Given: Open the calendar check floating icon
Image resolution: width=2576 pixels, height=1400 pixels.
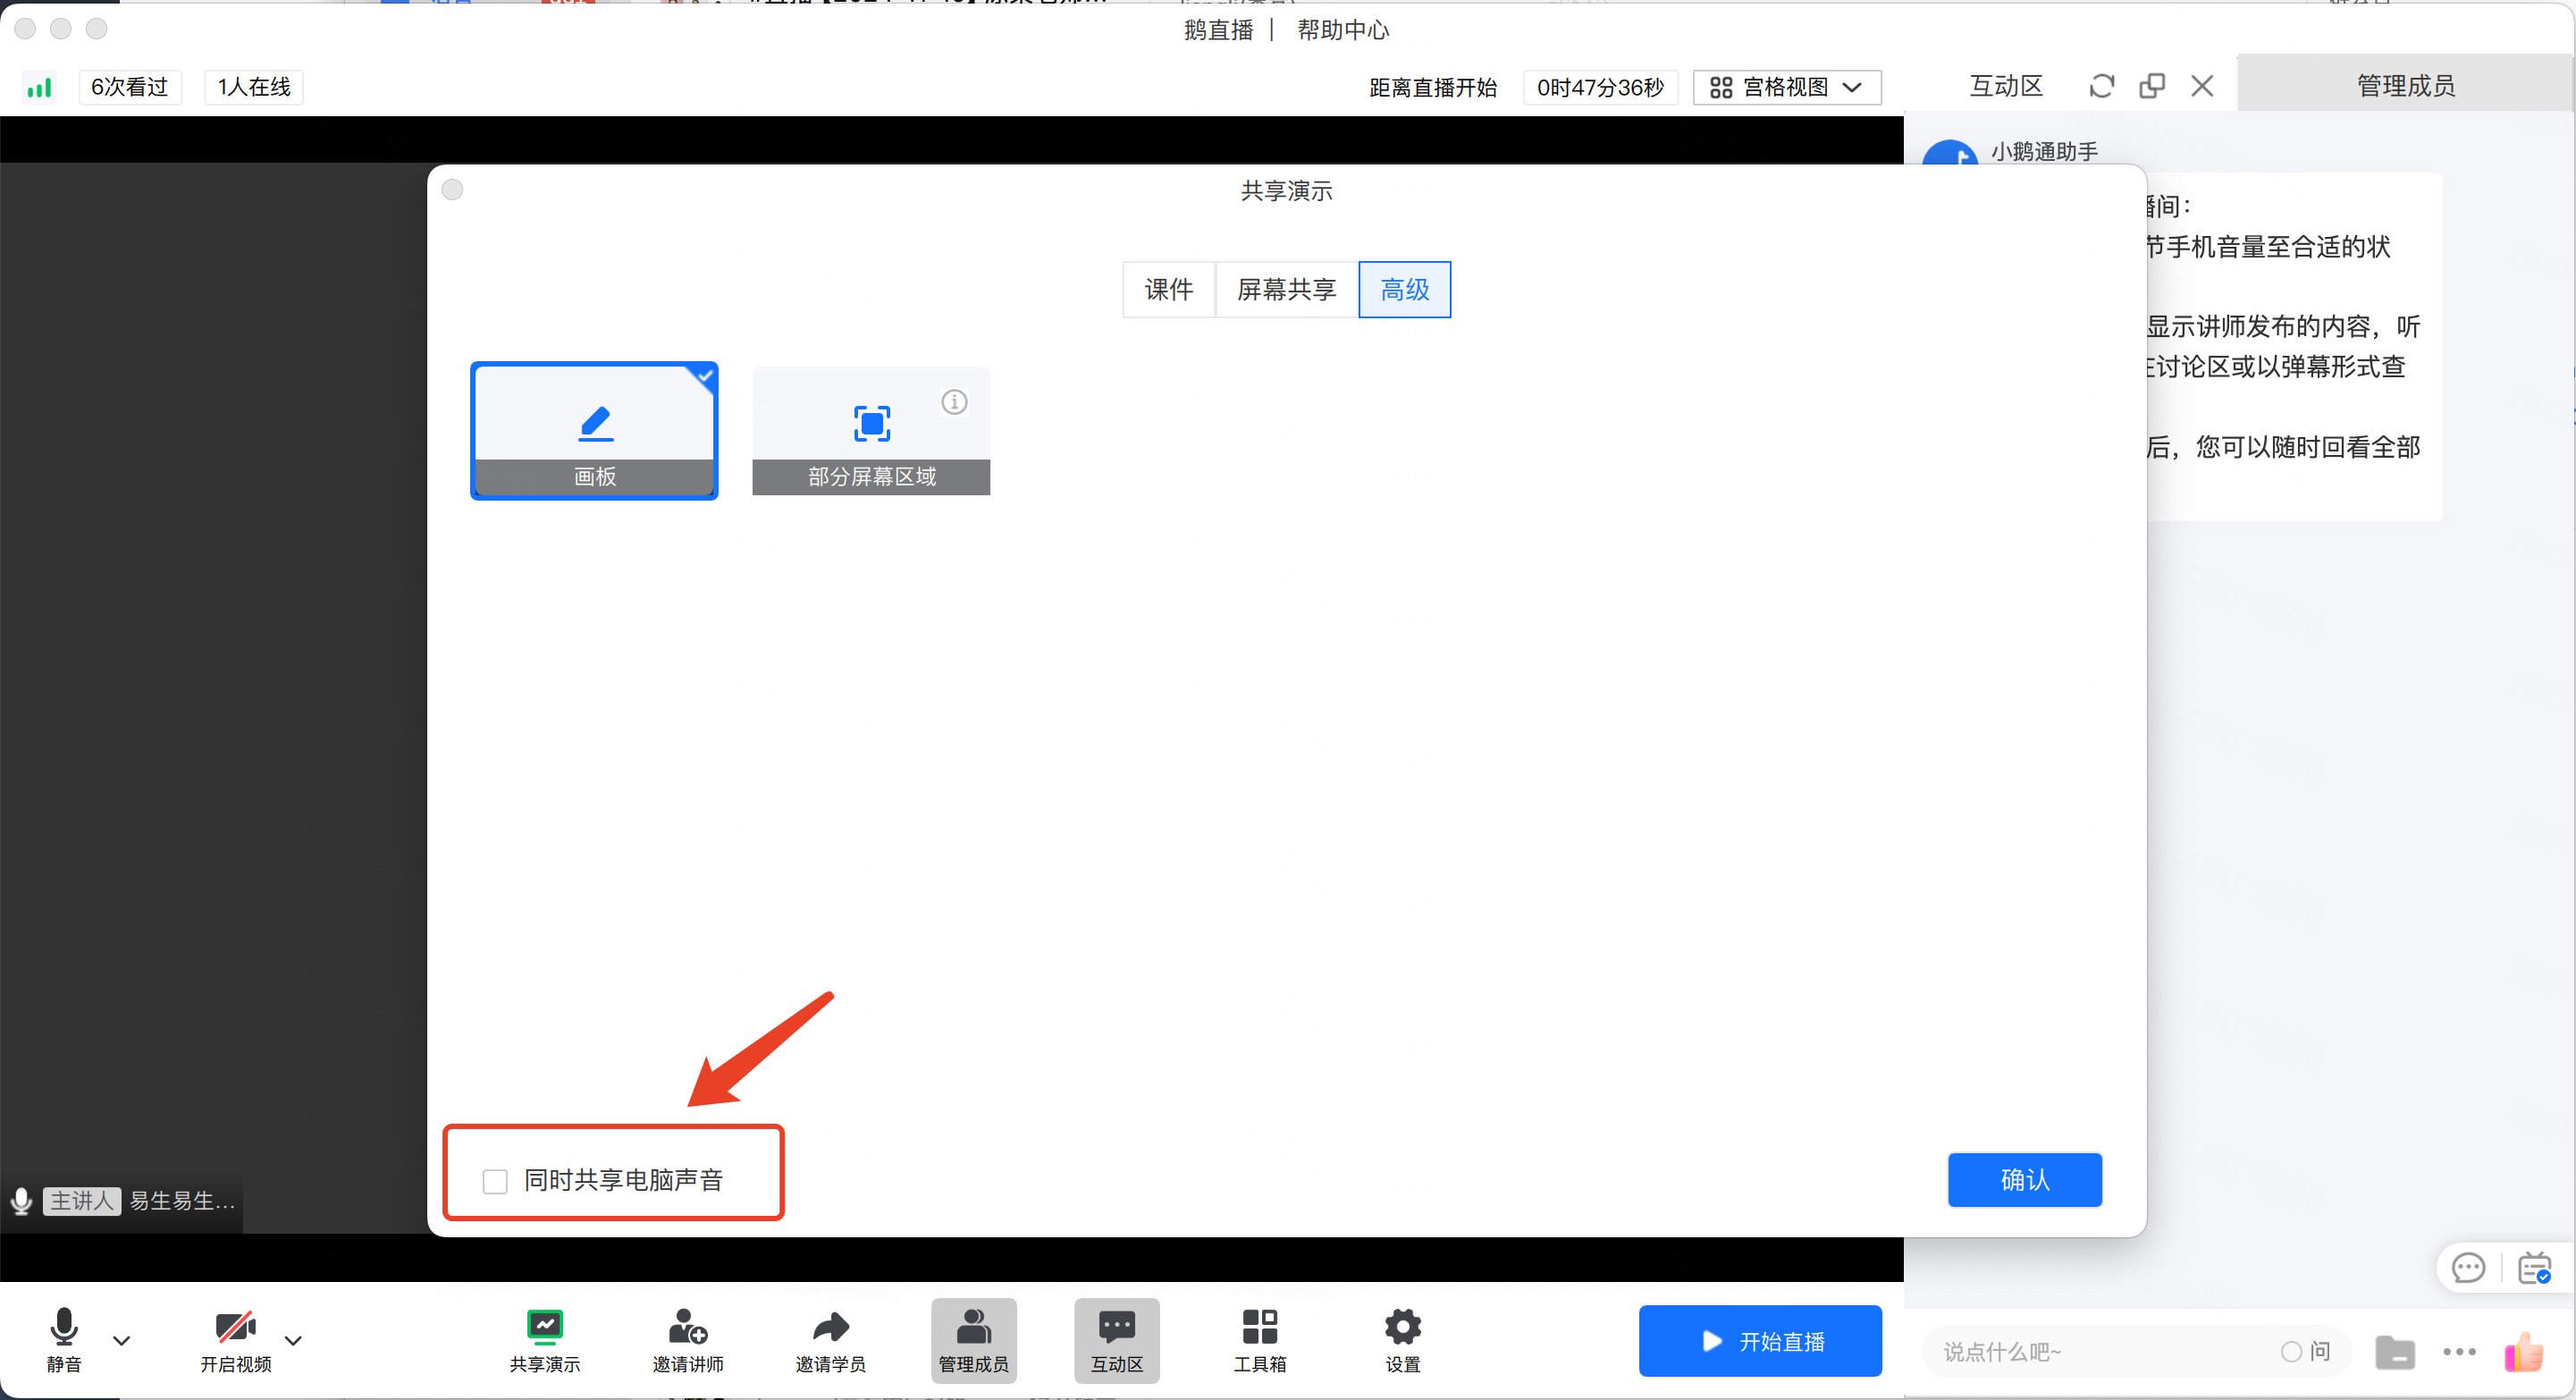Looking at the screenshot, I should (x=2534, y=1268).
